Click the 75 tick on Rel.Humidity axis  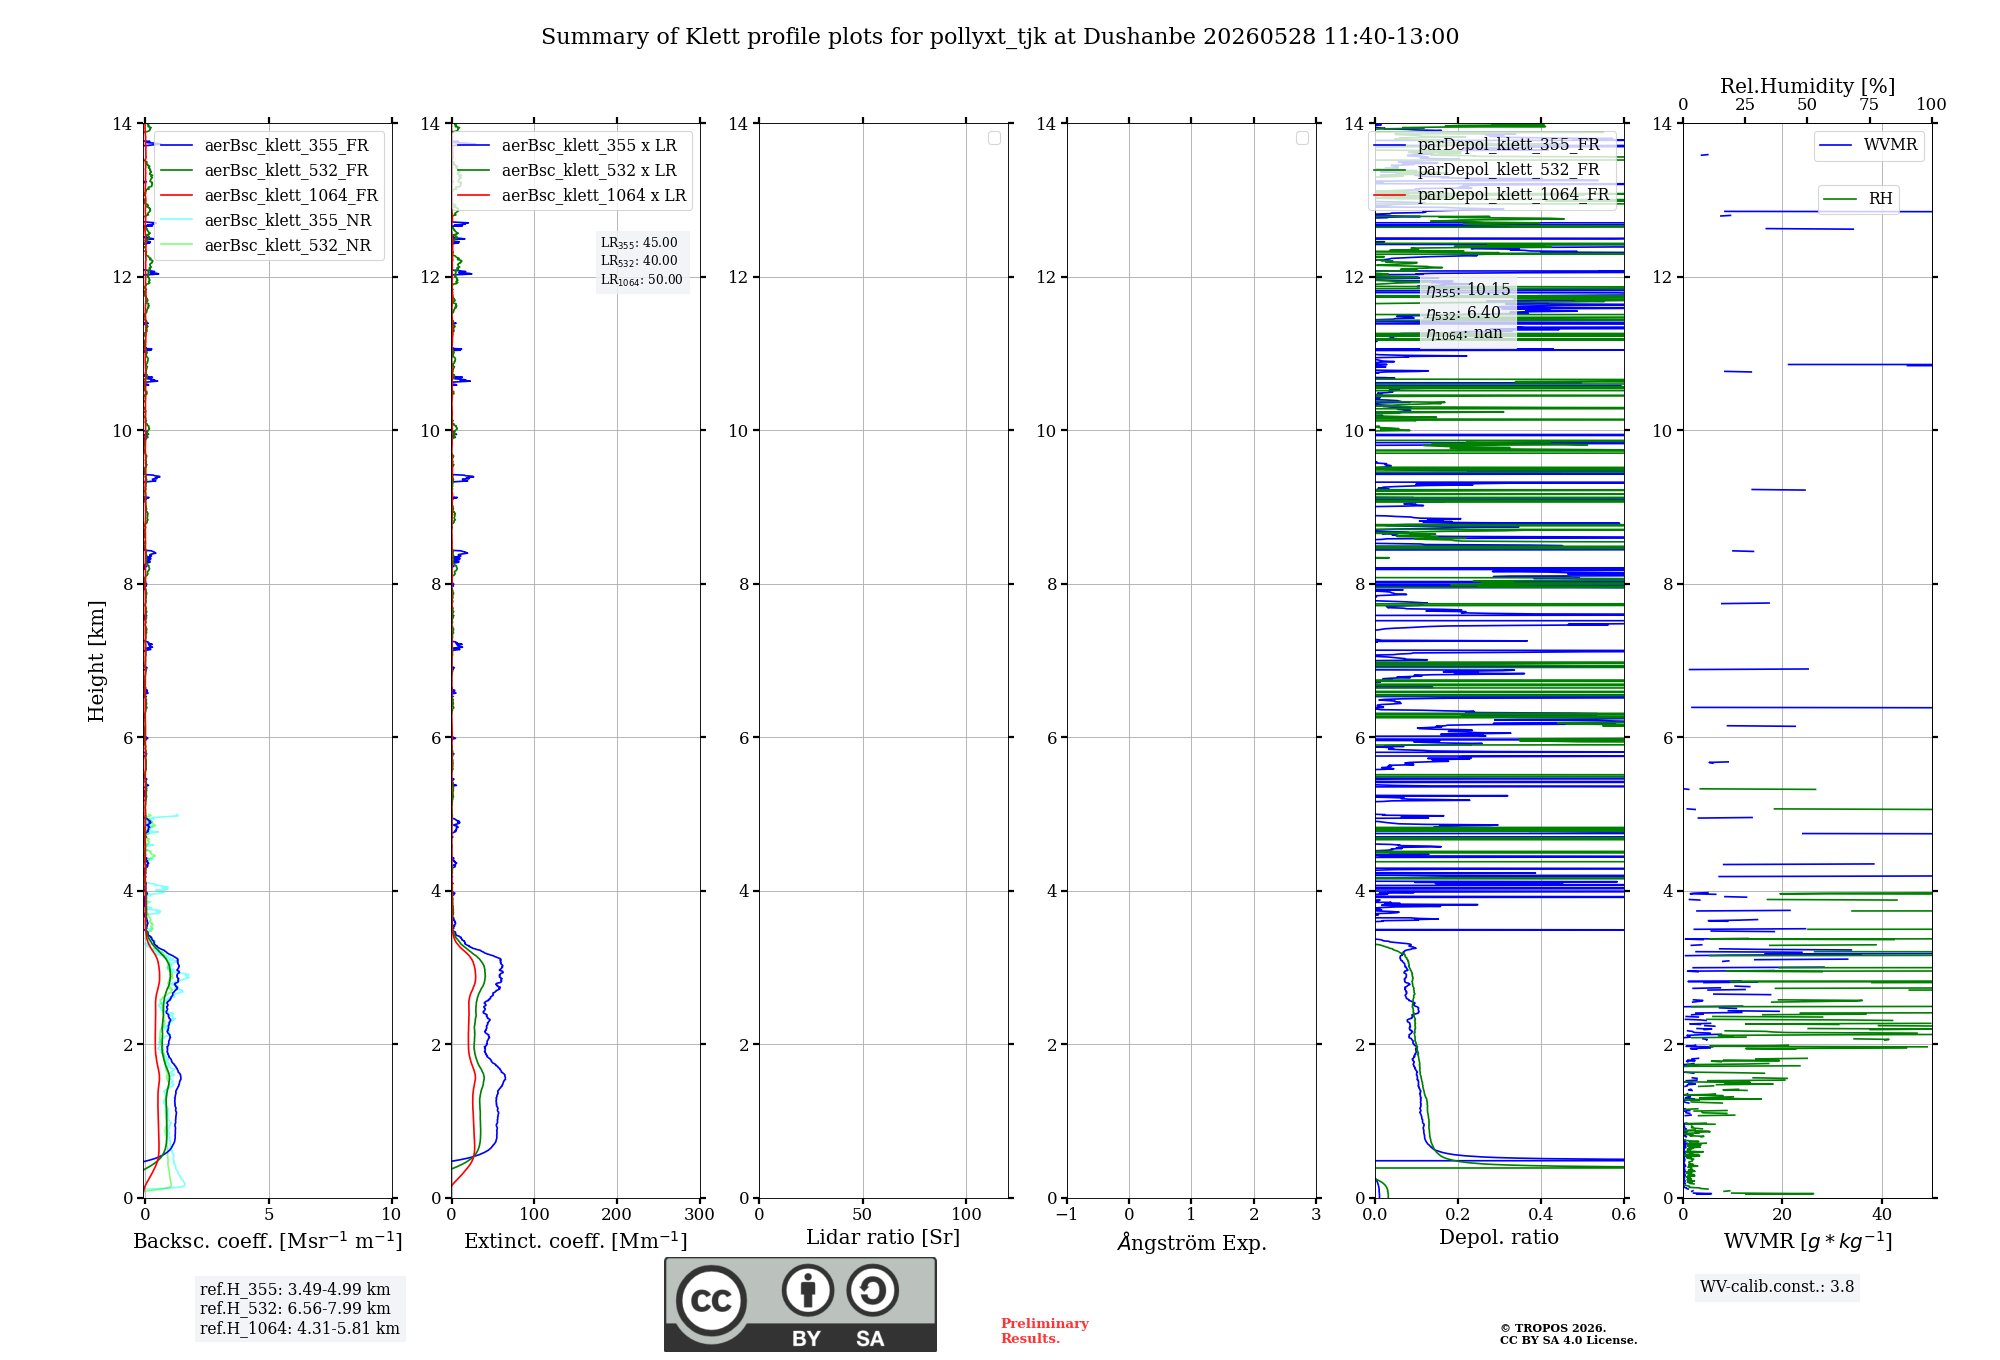tap(1869, 105)
